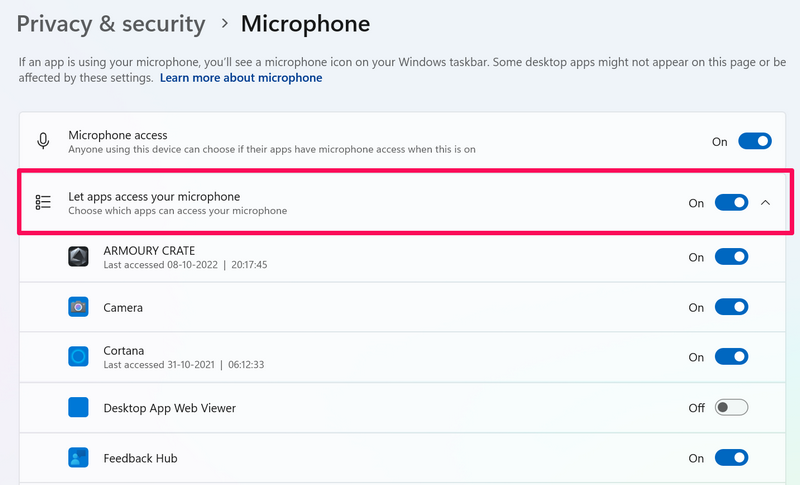The image size is (800, 485).
Task: Disable Let apps access your microphone toggle
Action: [731, 202]
